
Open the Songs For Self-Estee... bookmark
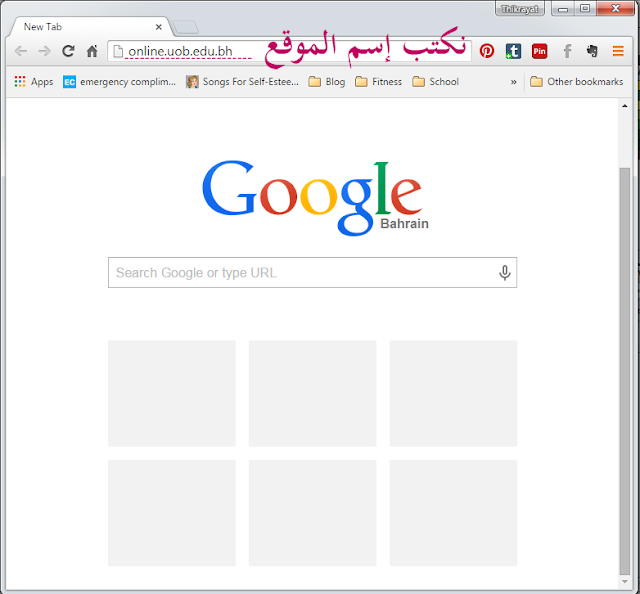pos(242,82)
